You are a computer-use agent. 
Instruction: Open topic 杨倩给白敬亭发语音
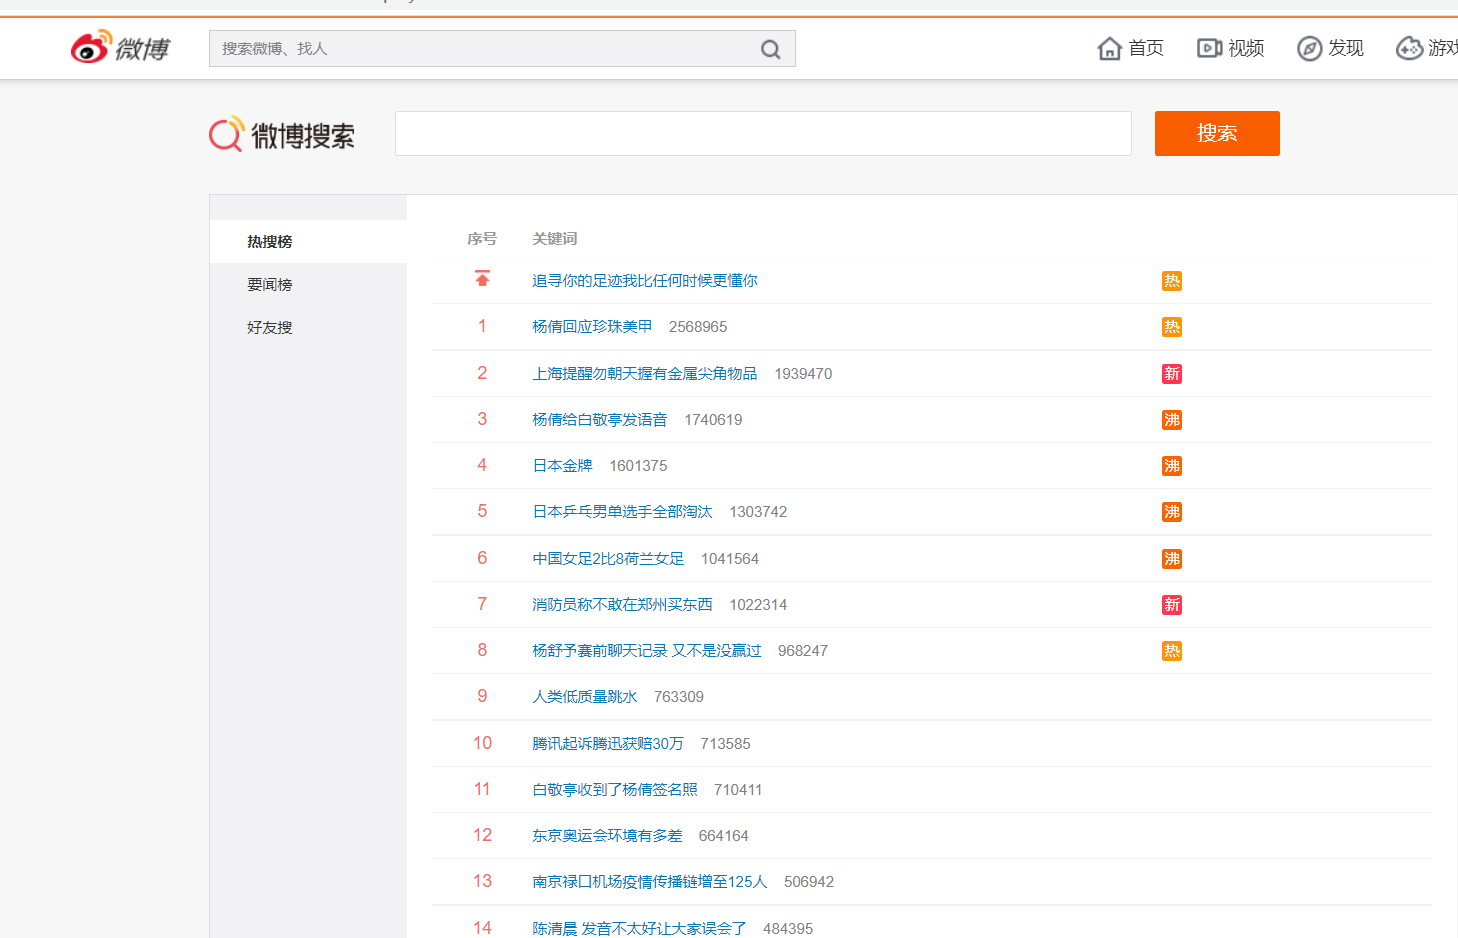(x=600, y=420)
